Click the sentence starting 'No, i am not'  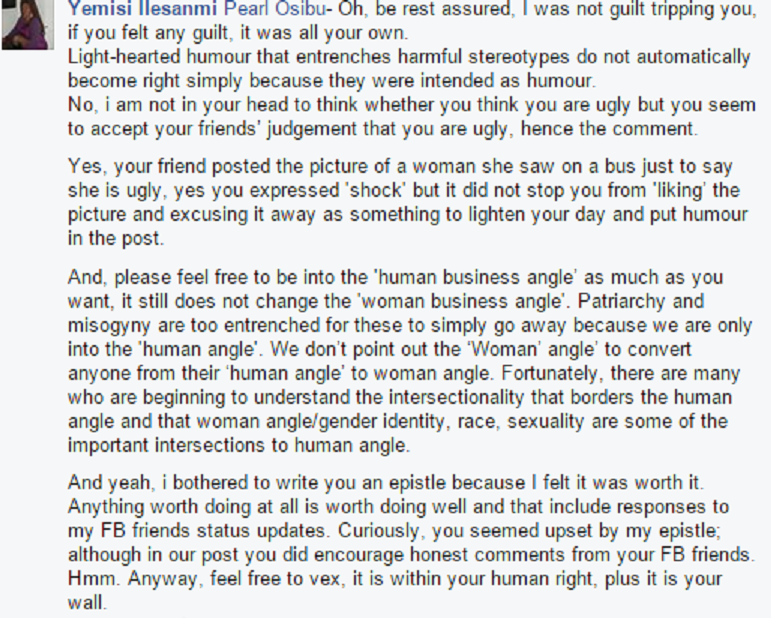pyautogui.click(x=412, y=117)
